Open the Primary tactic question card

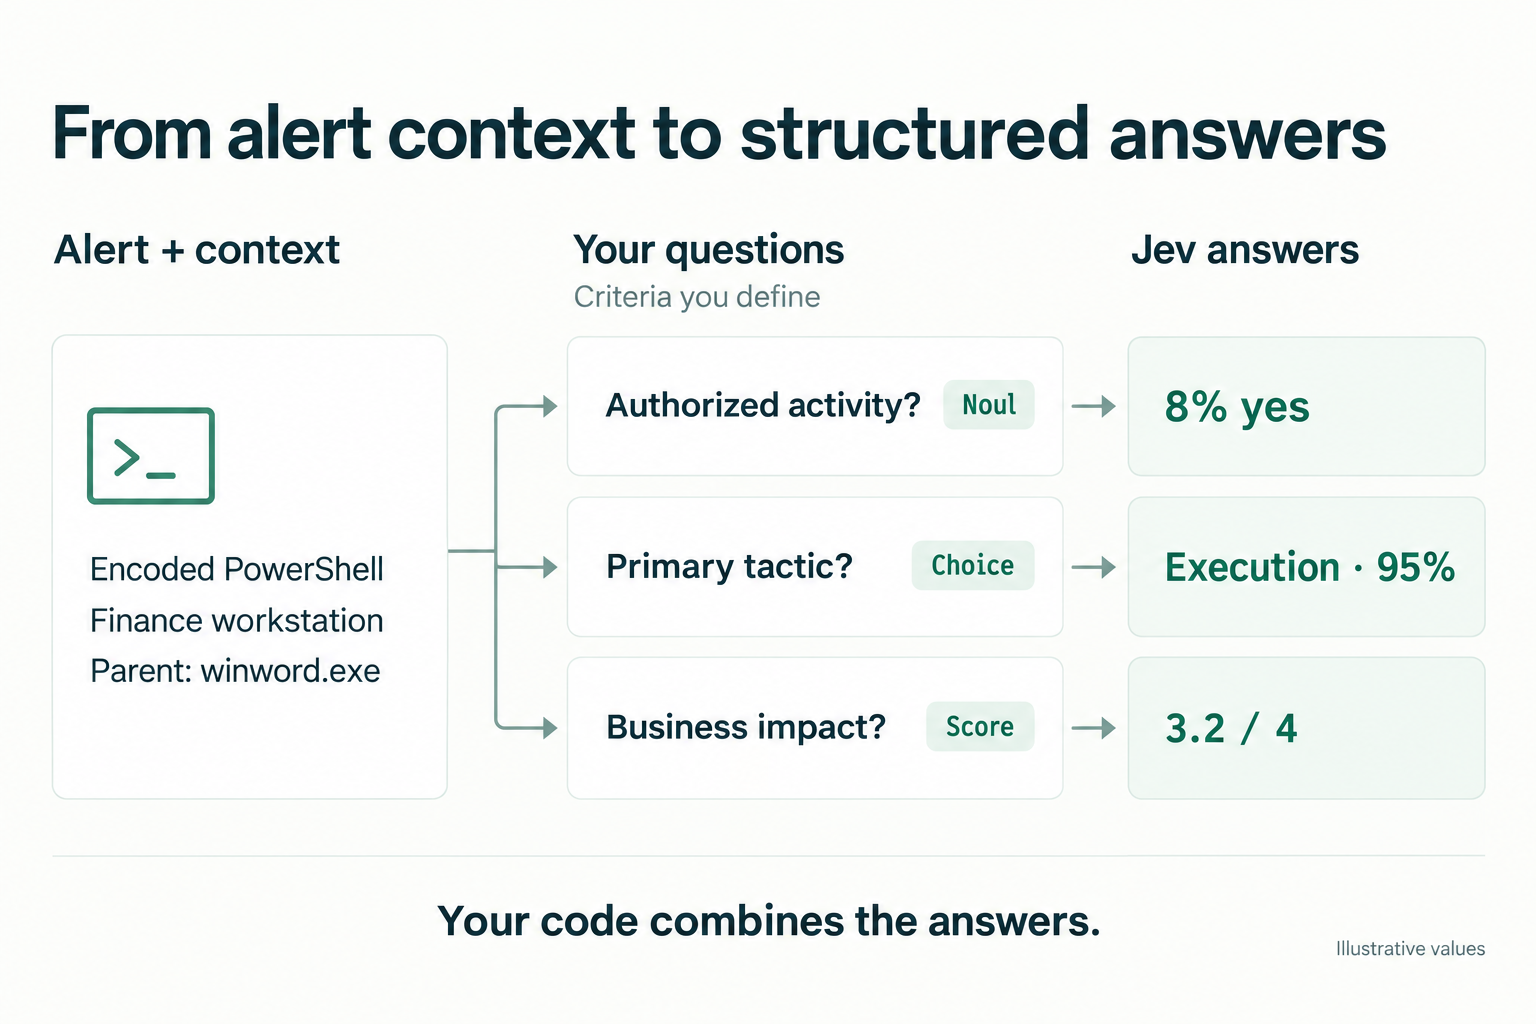(x=815, y=567)
